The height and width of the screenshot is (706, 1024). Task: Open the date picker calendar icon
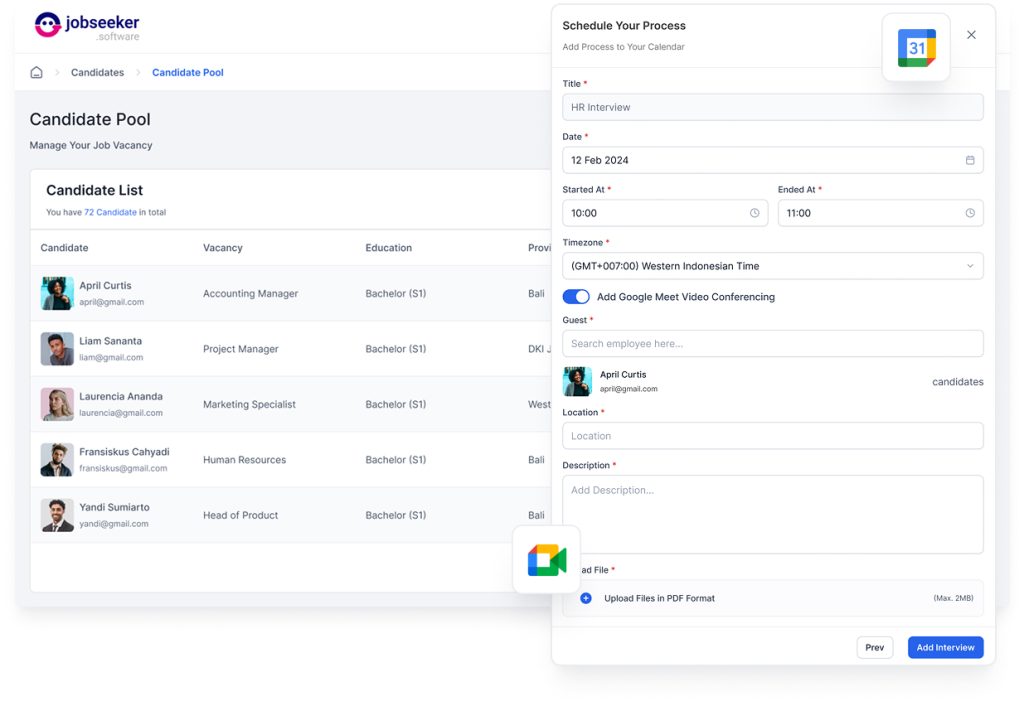pyautogui.click(x=970, y=160)
